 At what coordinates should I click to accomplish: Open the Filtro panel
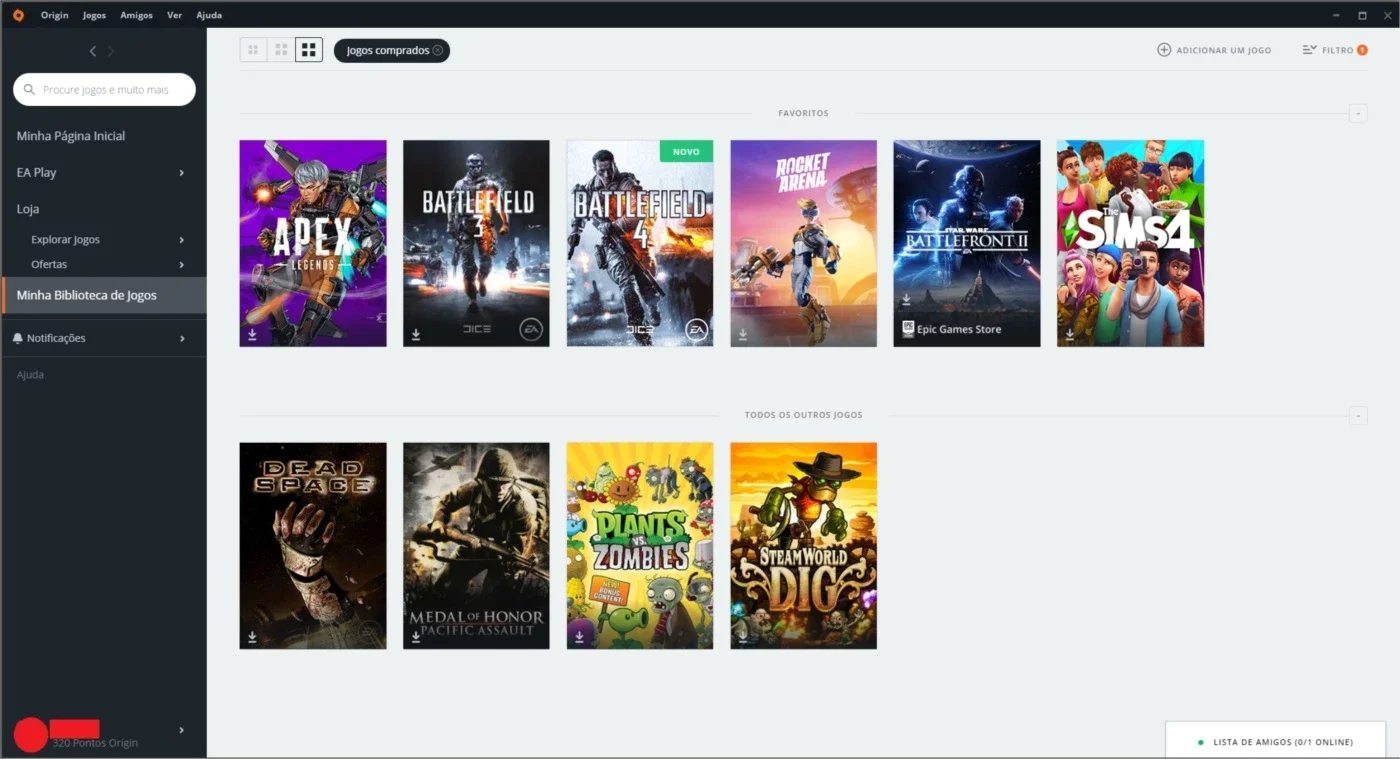[x=1335, y=50]
